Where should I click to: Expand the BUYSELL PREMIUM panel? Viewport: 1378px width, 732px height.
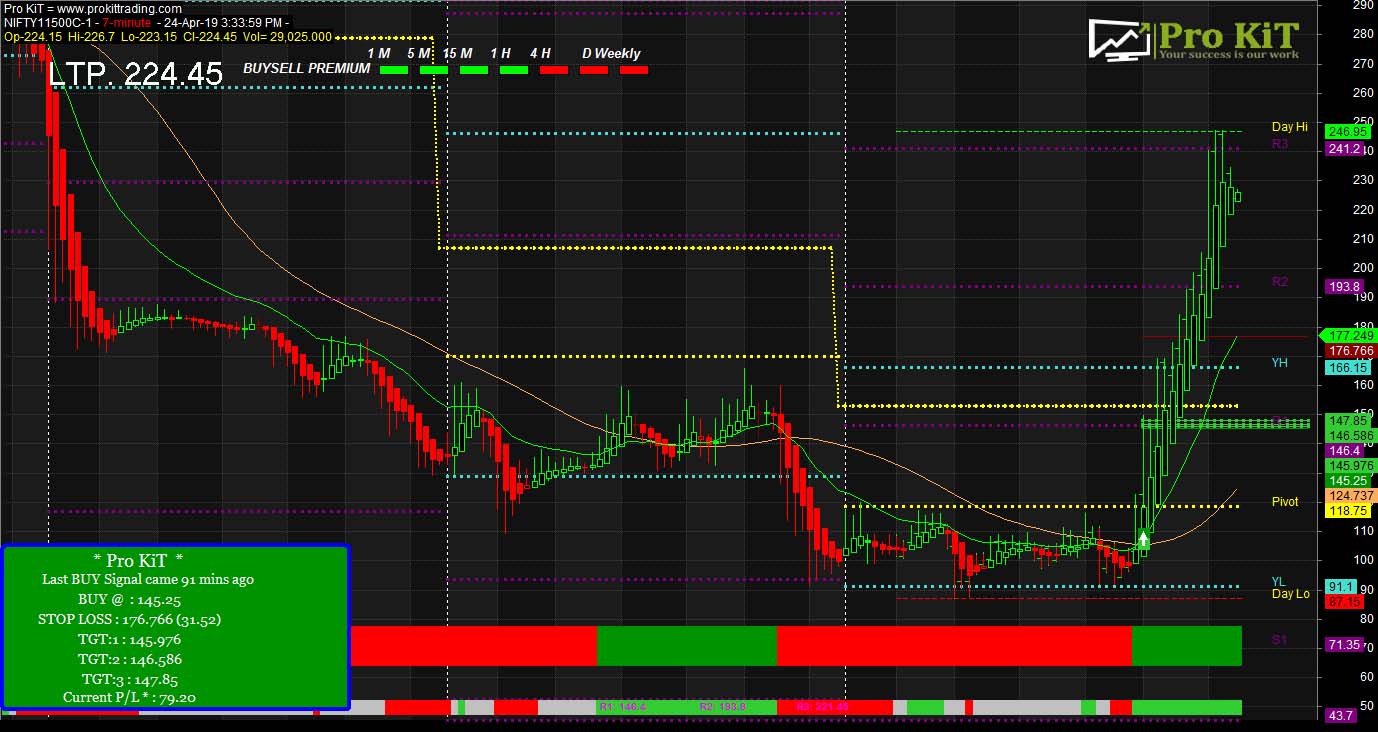click(x=305, y=70)
